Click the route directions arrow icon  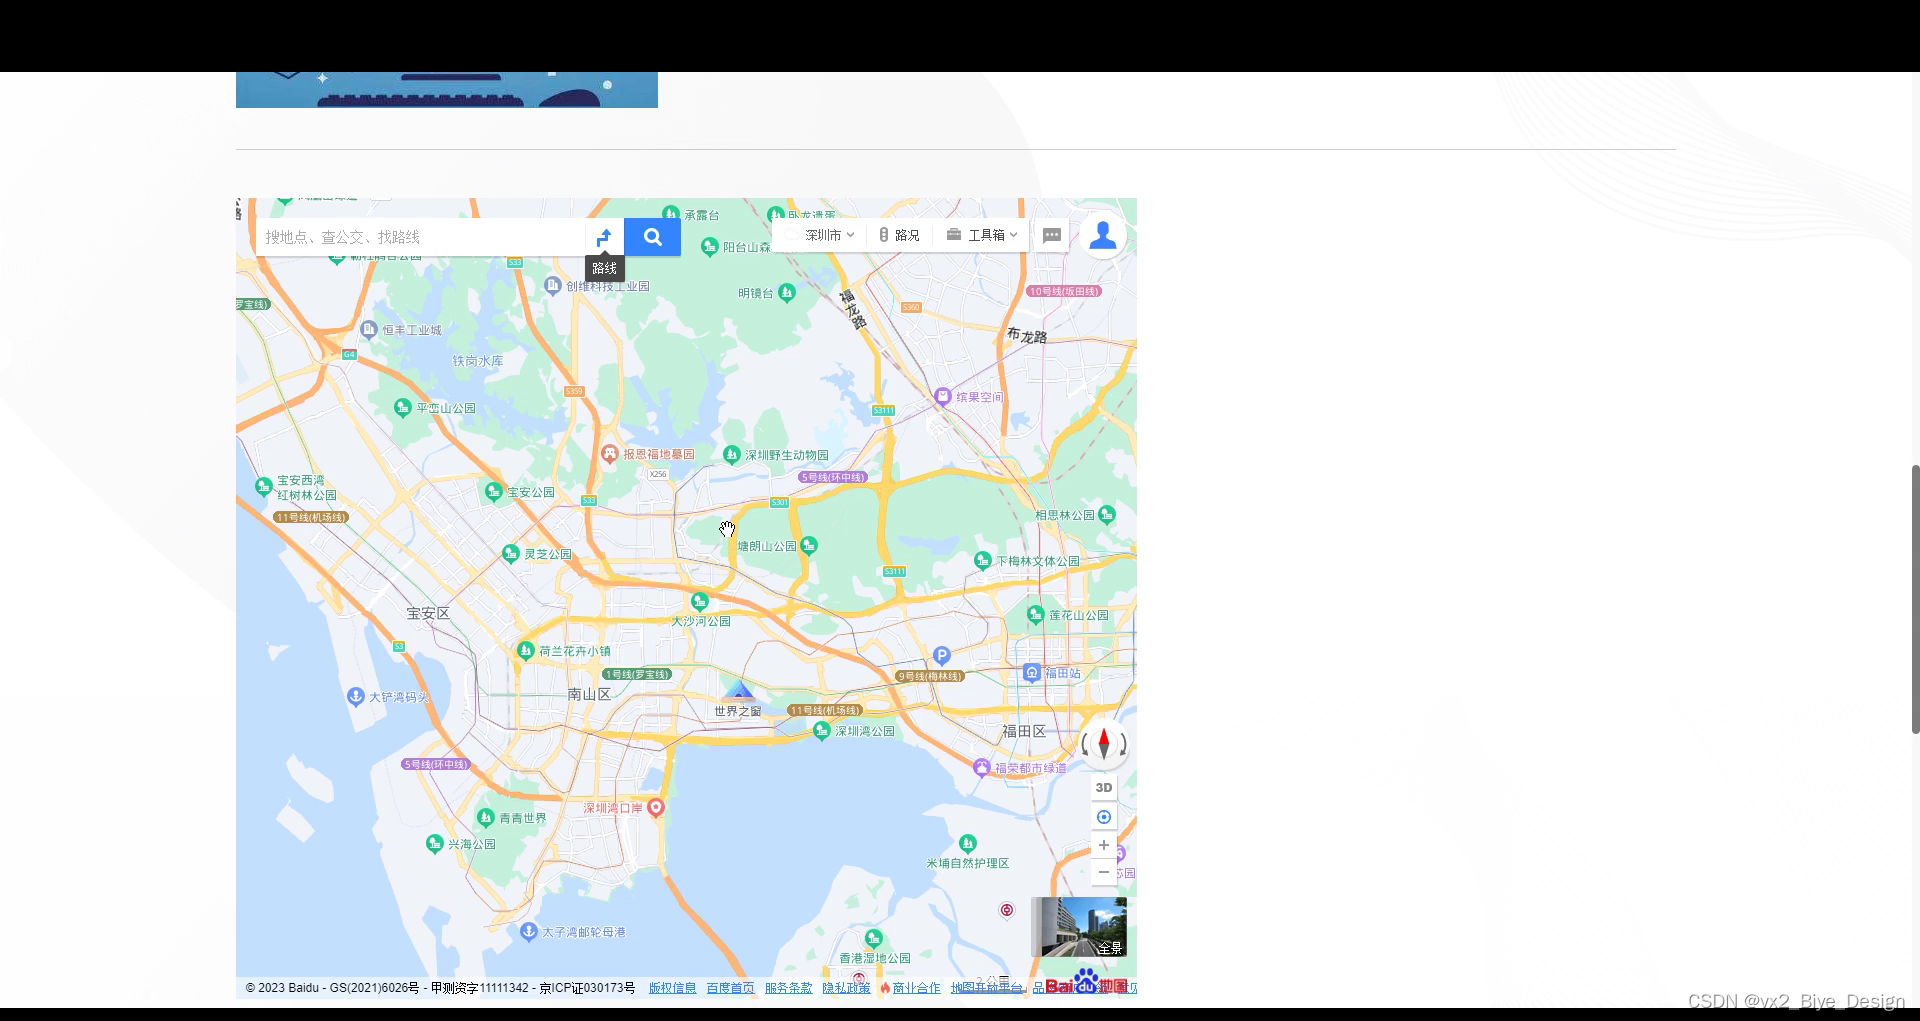pos(604,237)
